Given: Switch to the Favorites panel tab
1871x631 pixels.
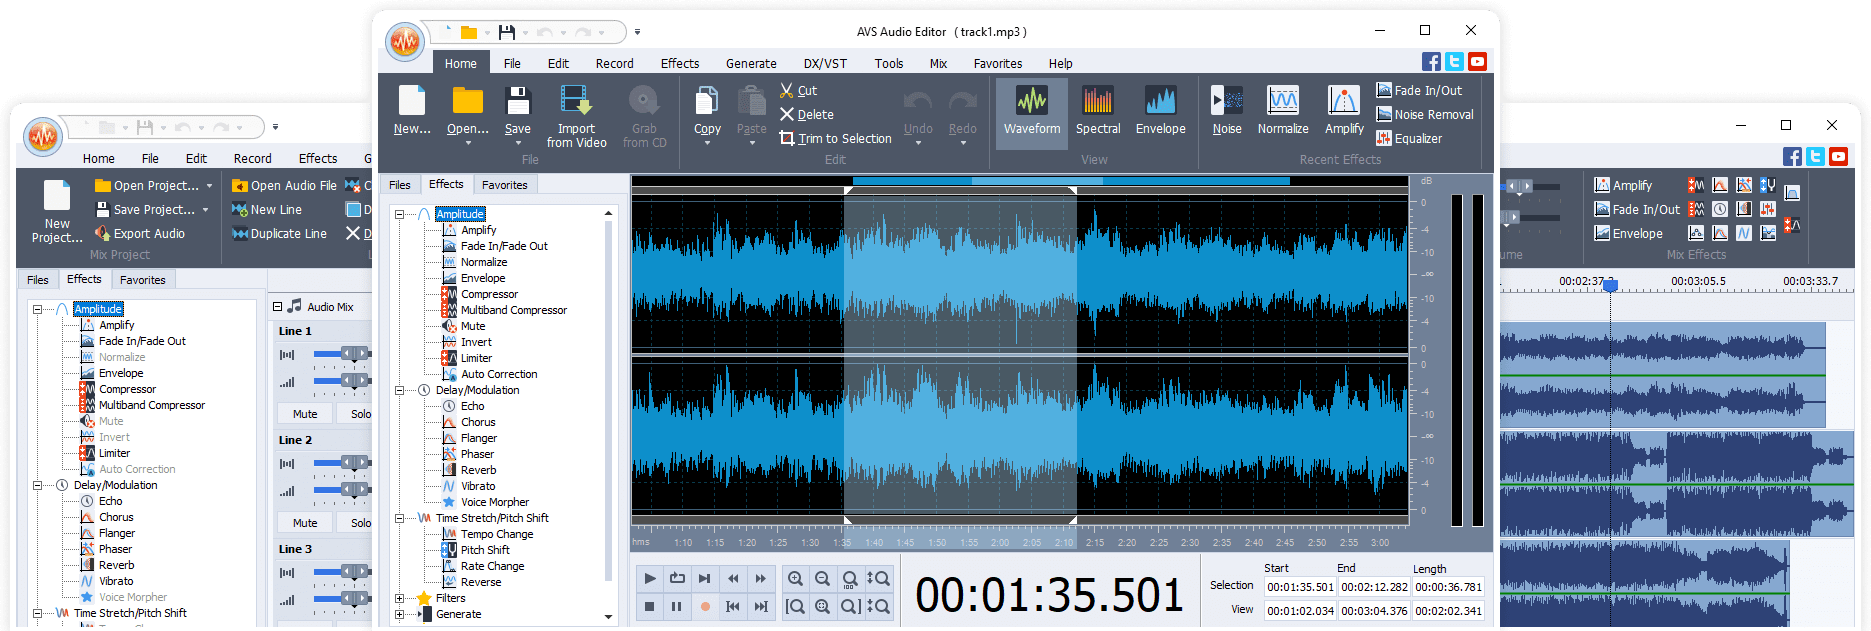Looking at the screenshot, I should [504, 185].
